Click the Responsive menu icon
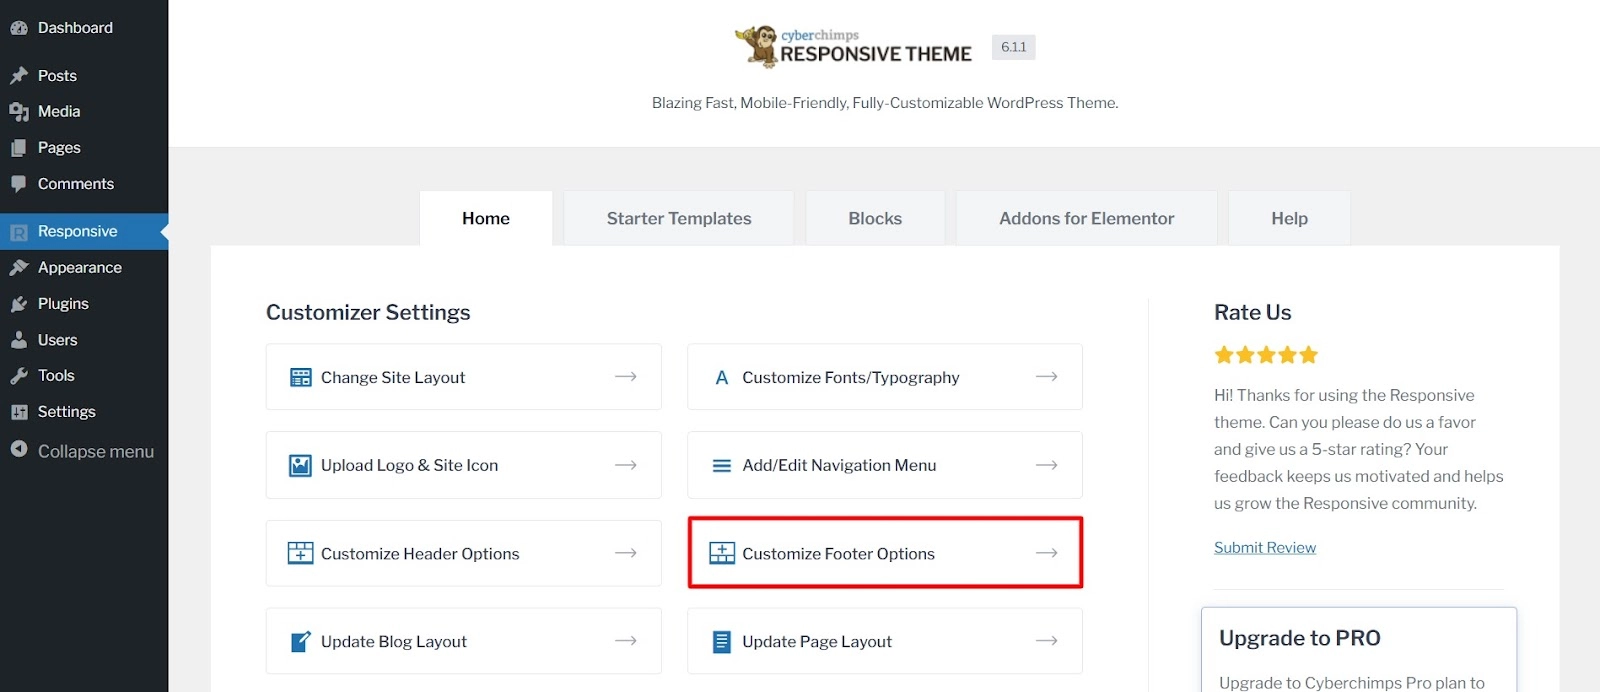1600x692 pixels. click(x=18, y=232)
